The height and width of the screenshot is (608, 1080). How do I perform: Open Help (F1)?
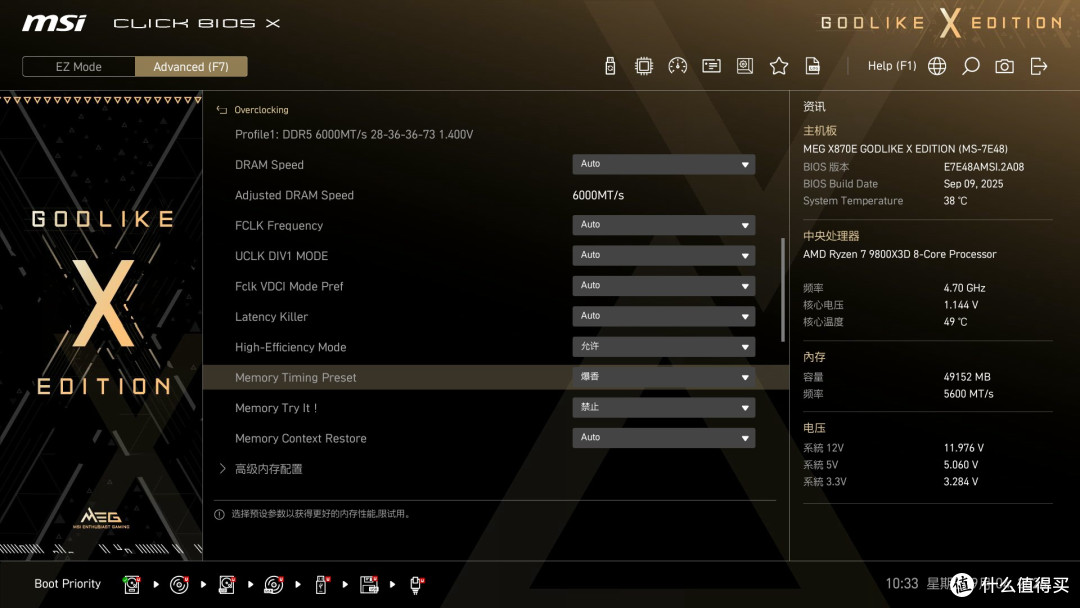(x=892, y=66)
